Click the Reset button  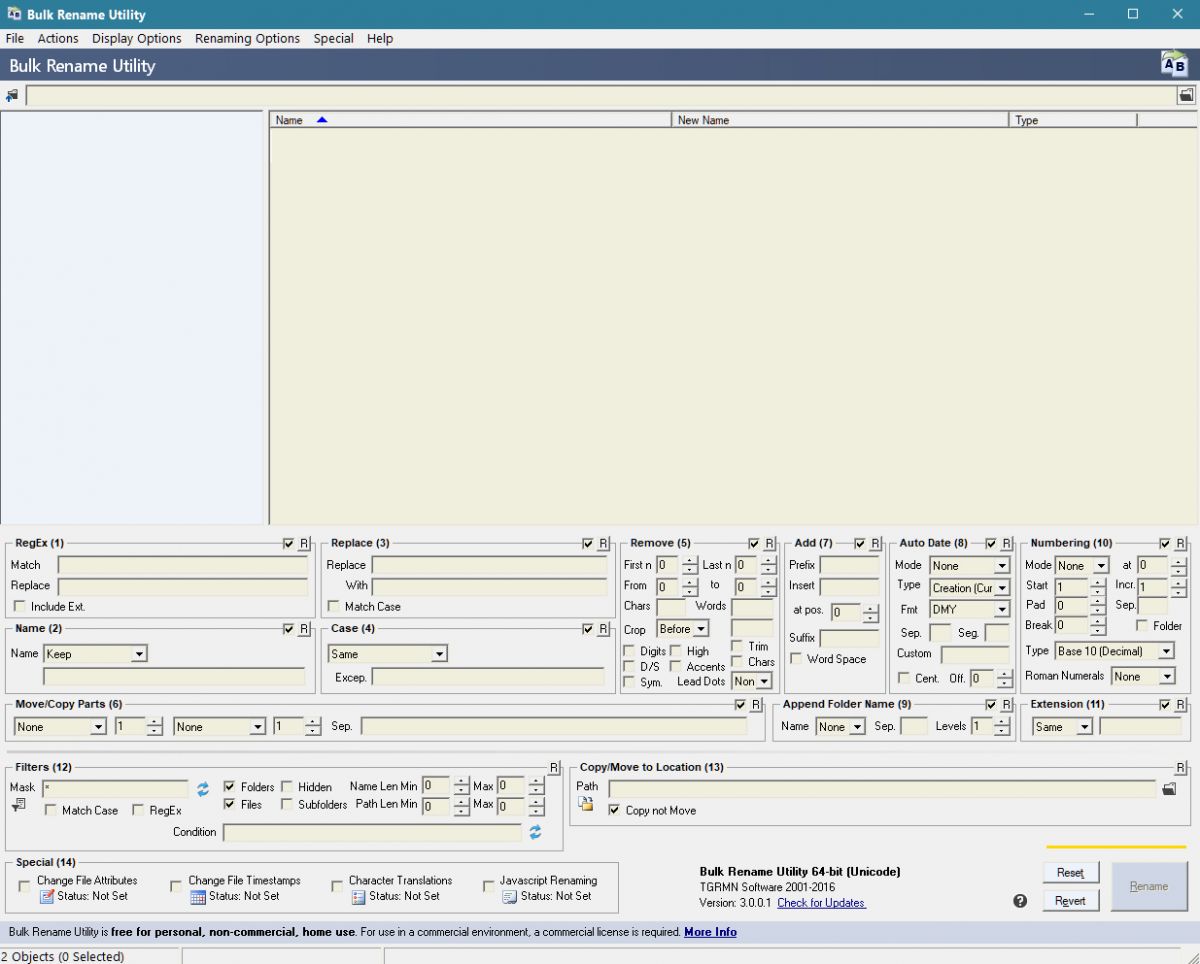1071,873
